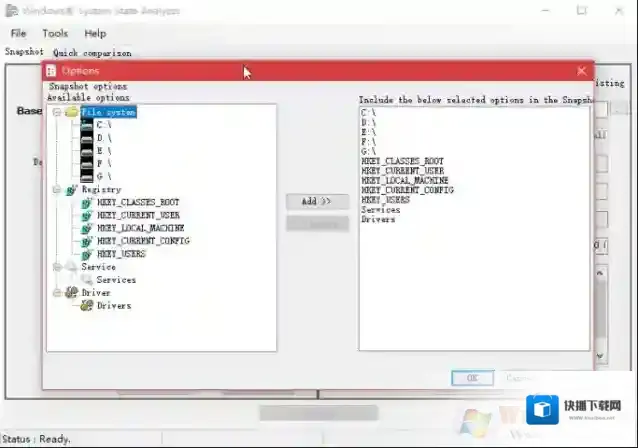Viewport: 638px width, 448px height.
Task: Click the Drivers item icon
Action: coord(87,306)
